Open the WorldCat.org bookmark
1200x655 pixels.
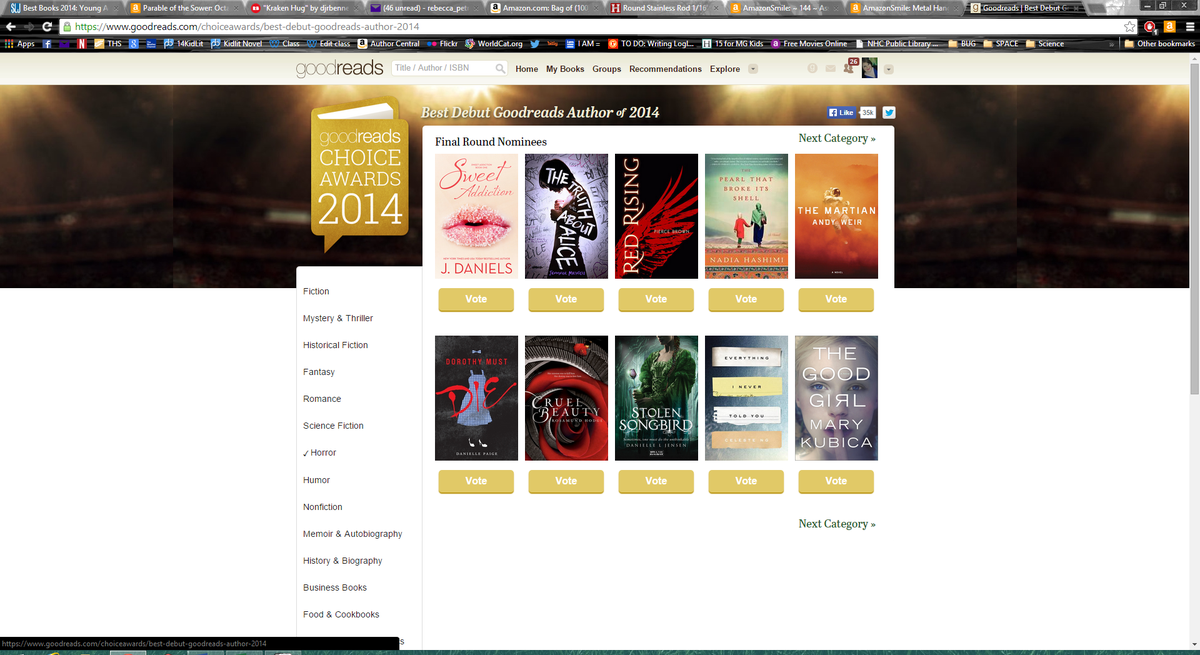click(x=494, y=44)
